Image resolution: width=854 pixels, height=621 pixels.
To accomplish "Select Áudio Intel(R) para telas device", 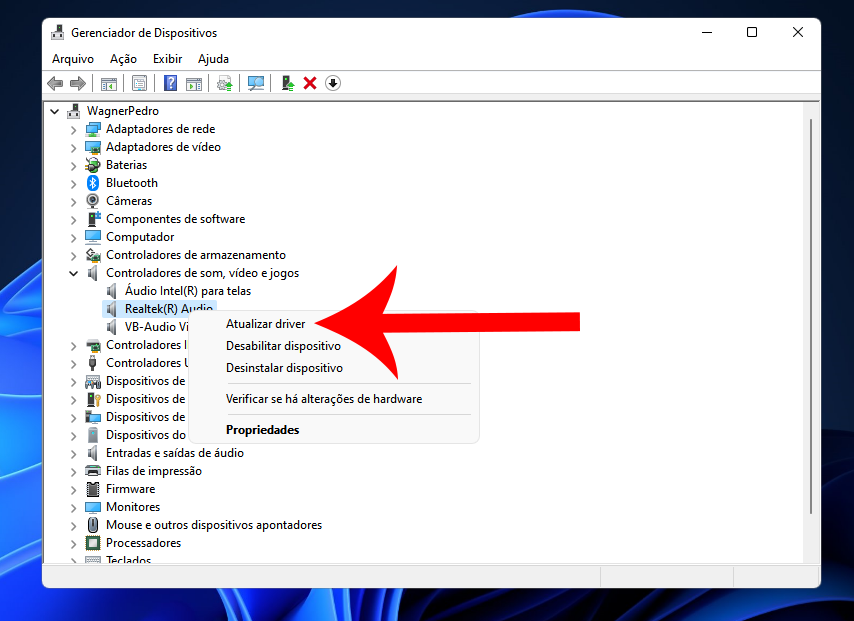I will pyautogui.click(x=187, y=291).
